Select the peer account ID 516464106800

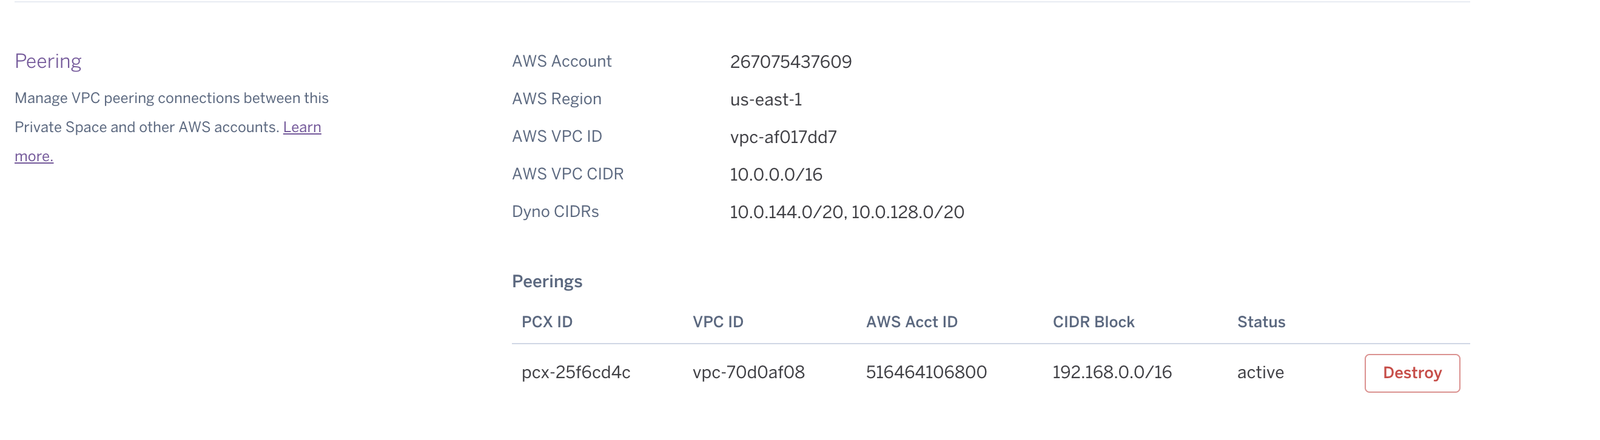point(926,373)
